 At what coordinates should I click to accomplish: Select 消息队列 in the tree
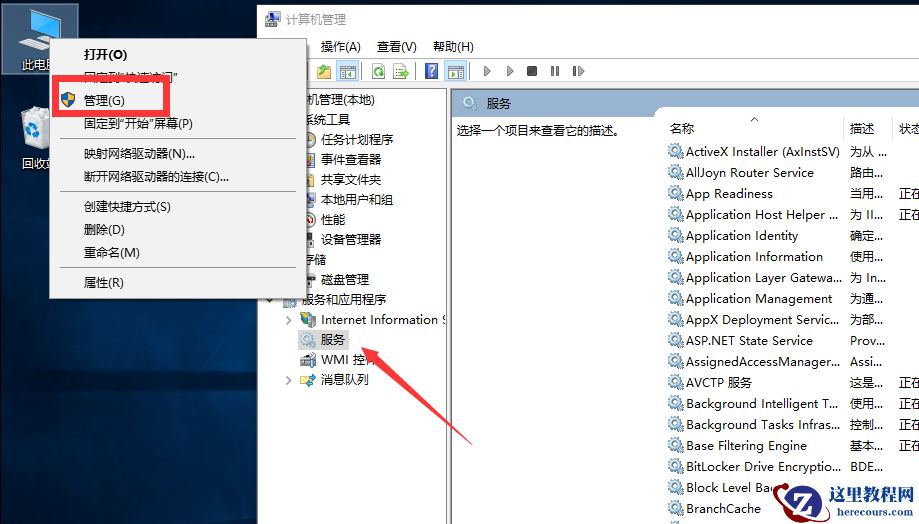(345, 380)
